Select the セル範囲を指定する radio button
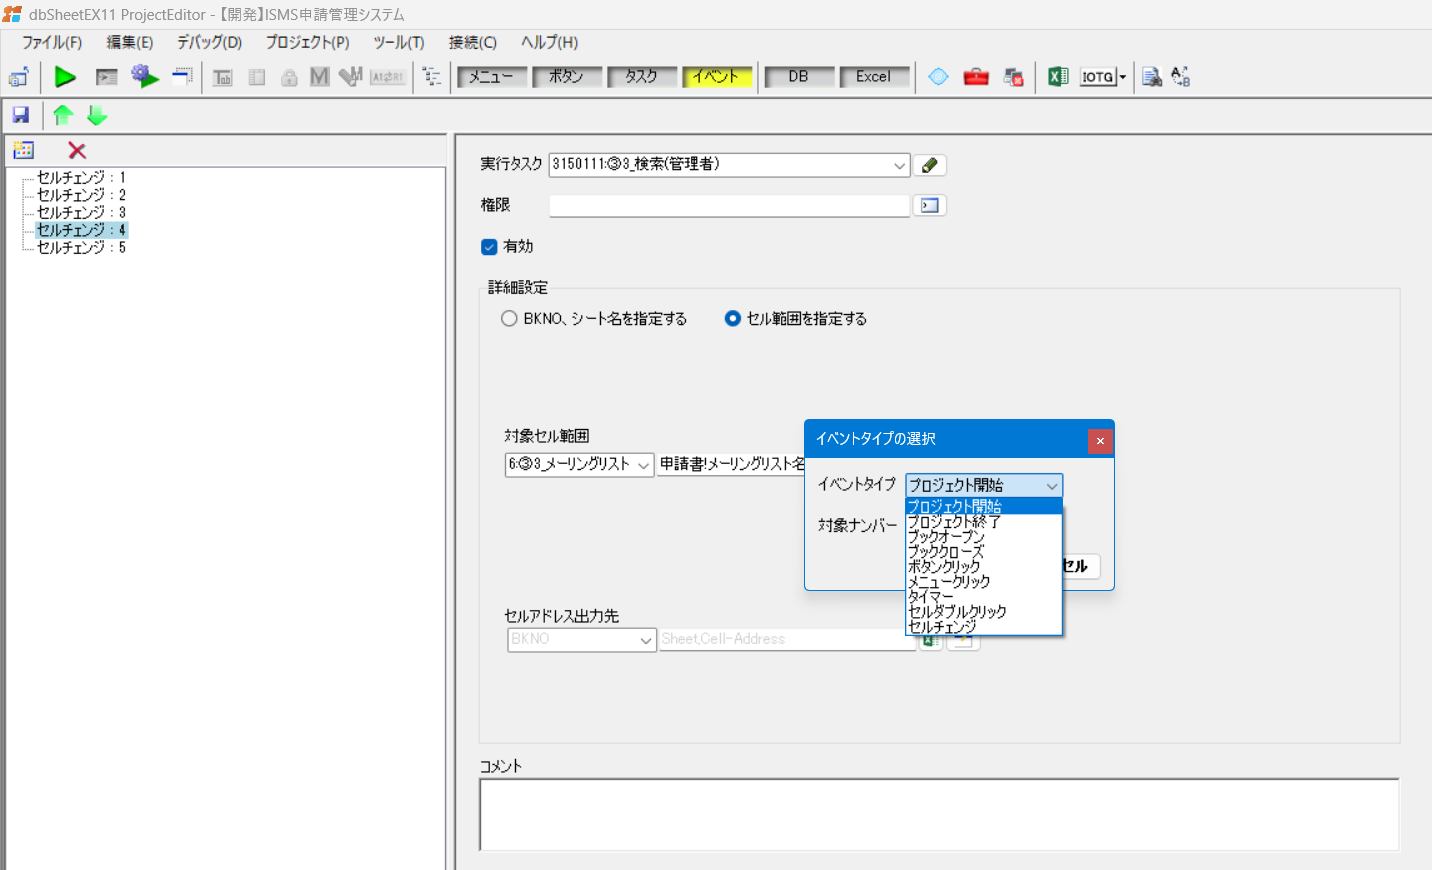 [733, 319]
